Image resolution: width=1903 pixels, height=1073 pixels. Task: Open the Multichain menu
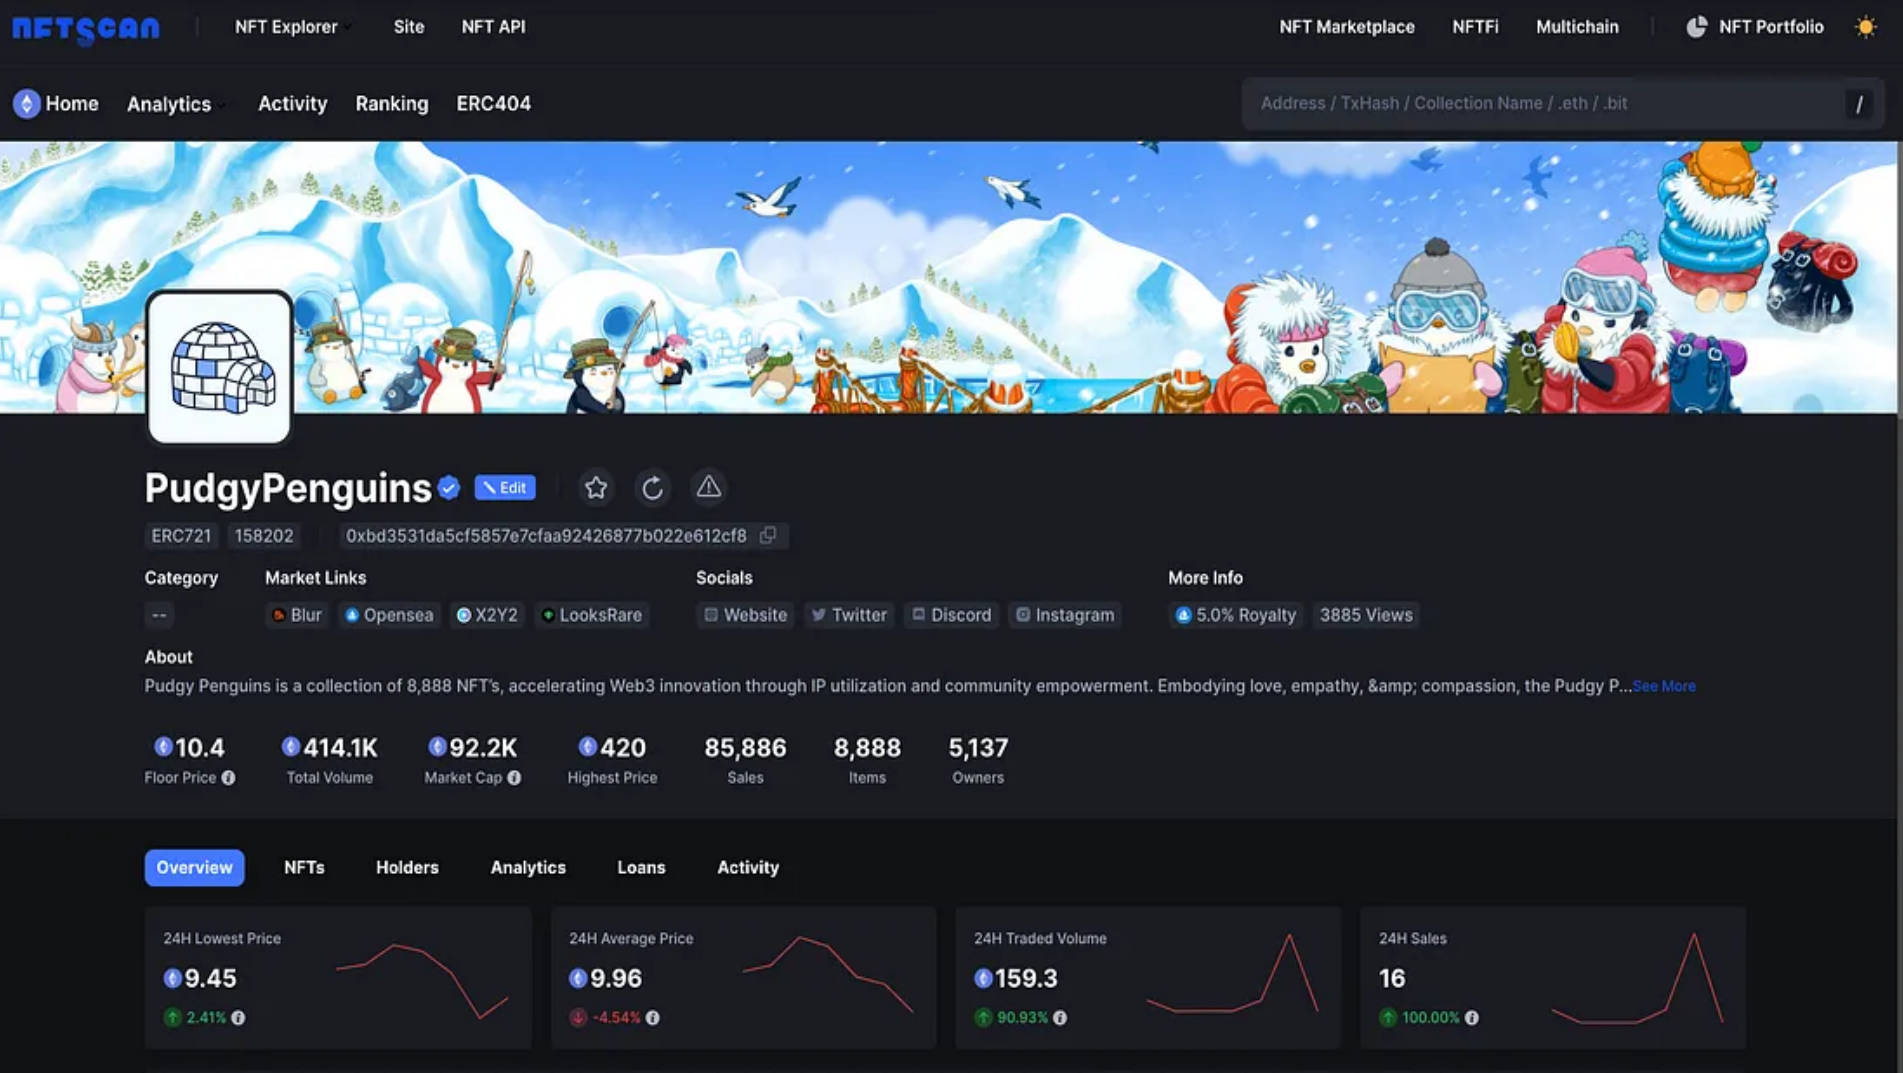point(1577,27)
